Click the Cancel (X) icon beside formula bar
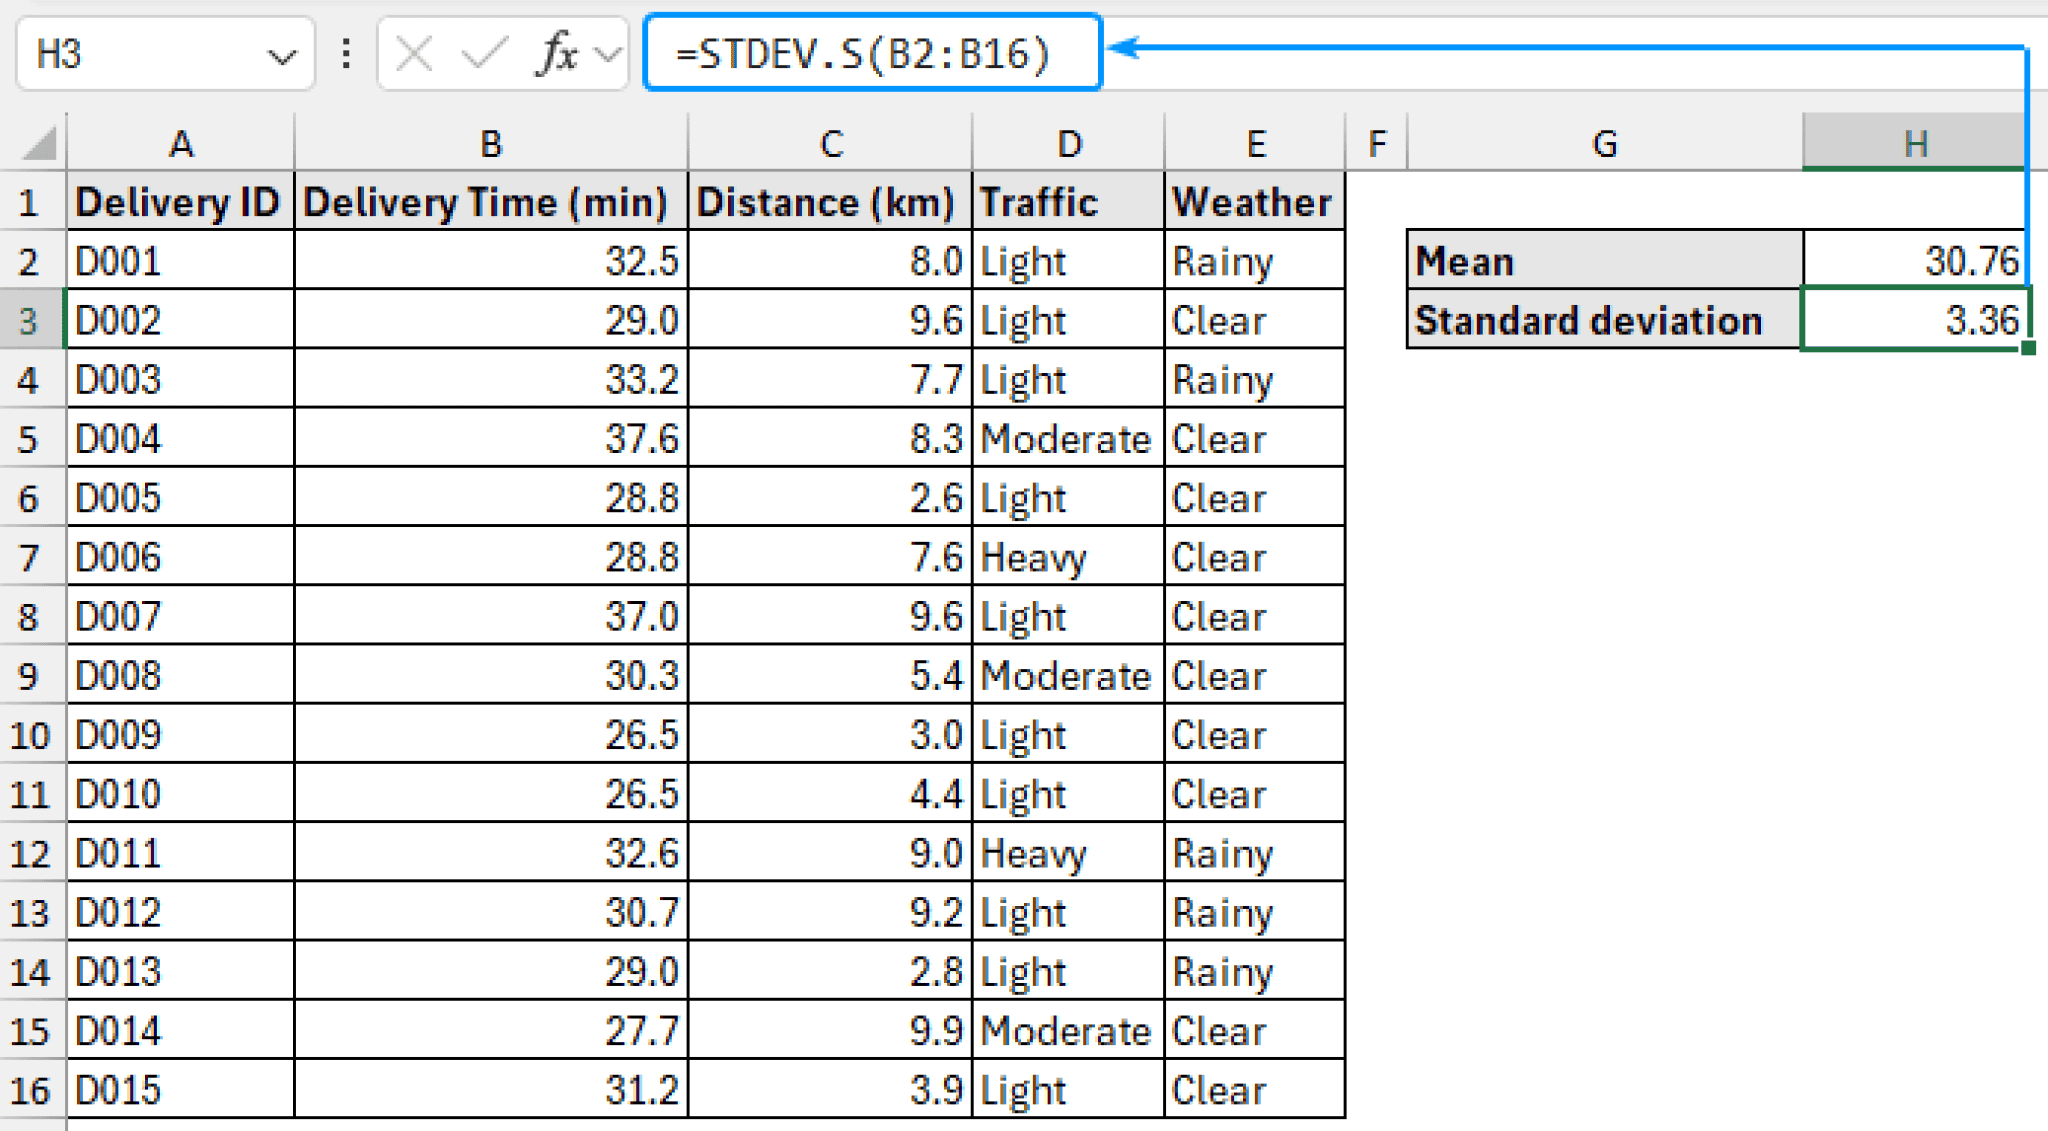 415,55
